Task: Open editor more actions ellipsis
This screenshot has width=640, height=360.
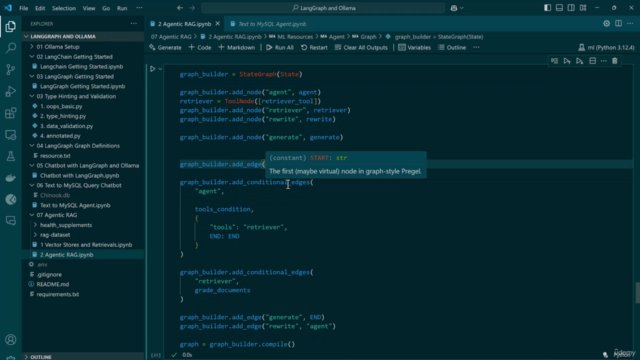Action: point(631,24)
